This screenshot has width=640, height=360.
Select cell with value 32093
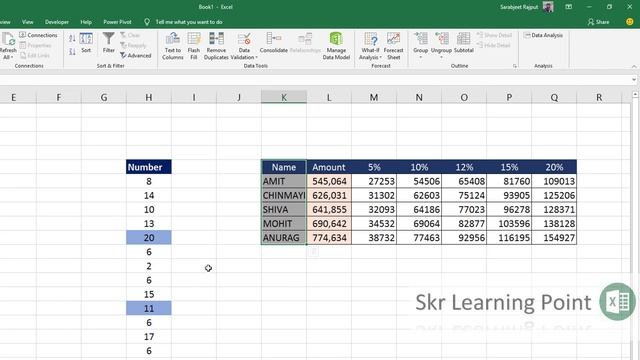(374, 209)
